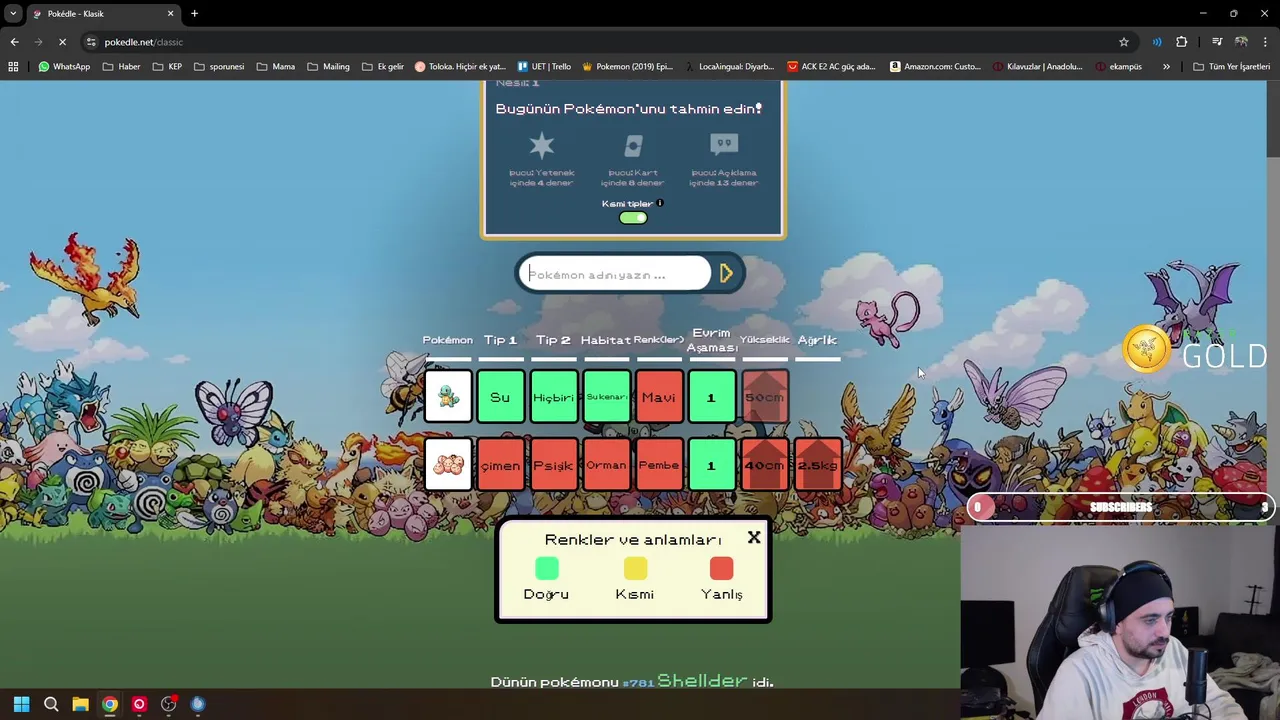This screenshot has width=1280, height=720.
Task: Open the ACK E2 AC güç ada... bookmark
Action: point(832,67)
